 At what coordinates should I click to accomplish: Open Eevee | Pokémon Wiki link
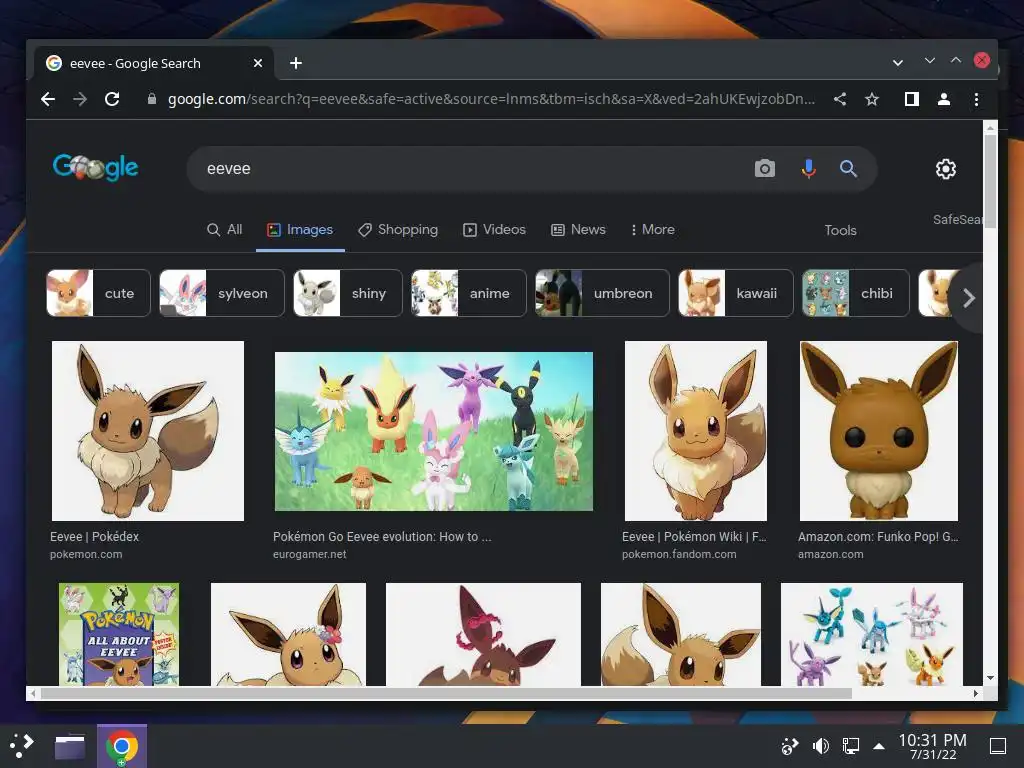click(x=694, y=536)
